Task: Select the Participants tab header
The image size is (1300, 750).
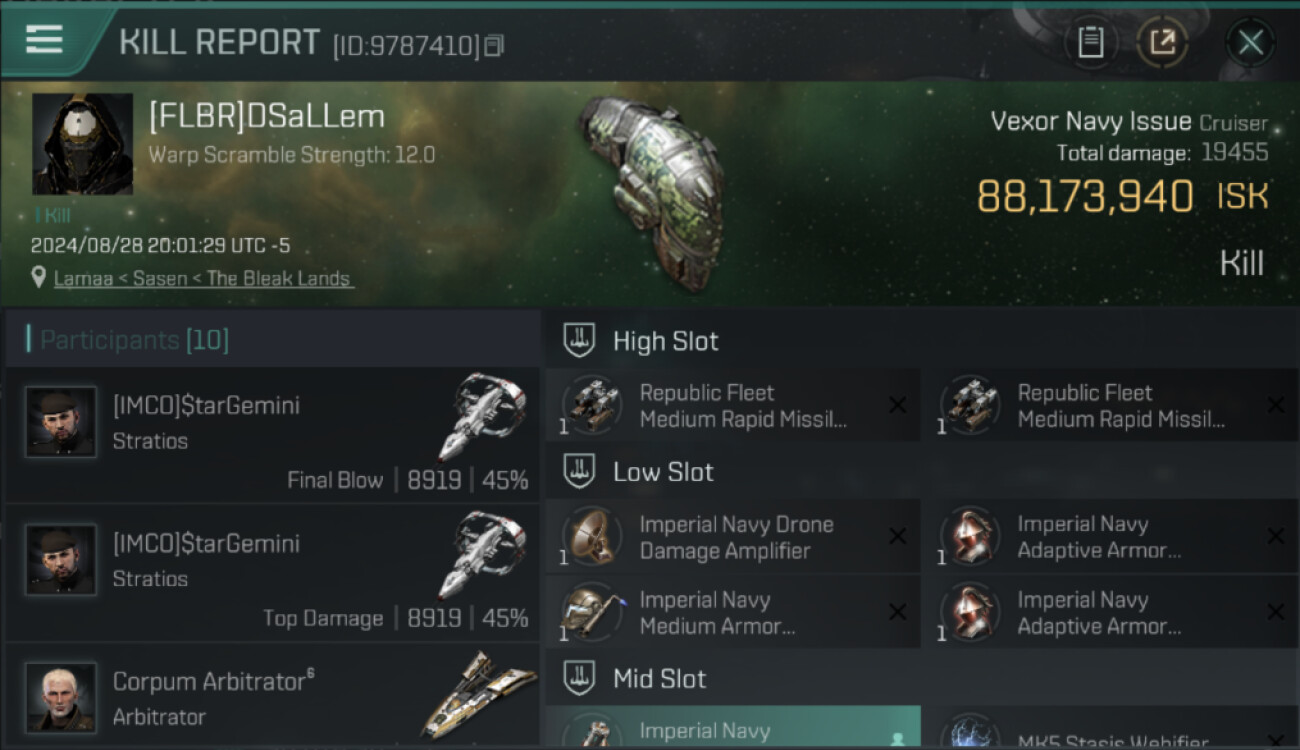Action: point(134,340)
